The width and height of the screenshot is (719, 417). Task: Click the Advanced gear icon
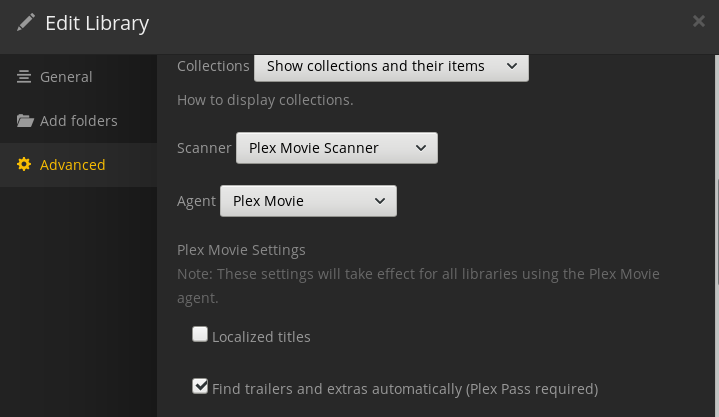point(24,164)
